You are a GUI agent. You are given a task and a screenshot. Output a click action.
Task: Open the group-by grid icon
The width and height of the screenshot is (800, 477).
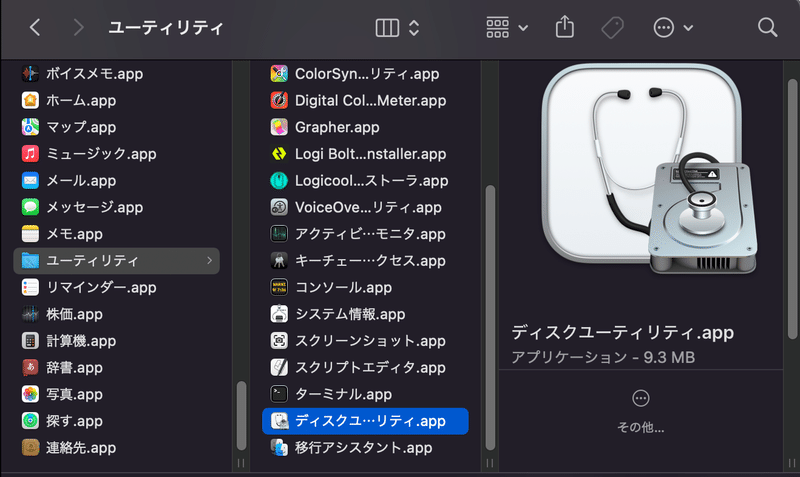(x=497, y=28)
